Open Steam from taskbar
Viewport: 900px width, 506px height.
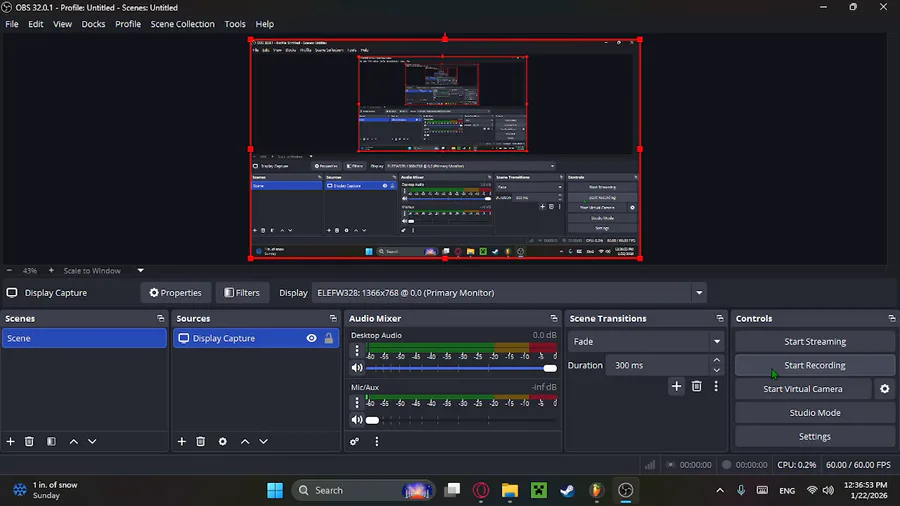(567, 491)
